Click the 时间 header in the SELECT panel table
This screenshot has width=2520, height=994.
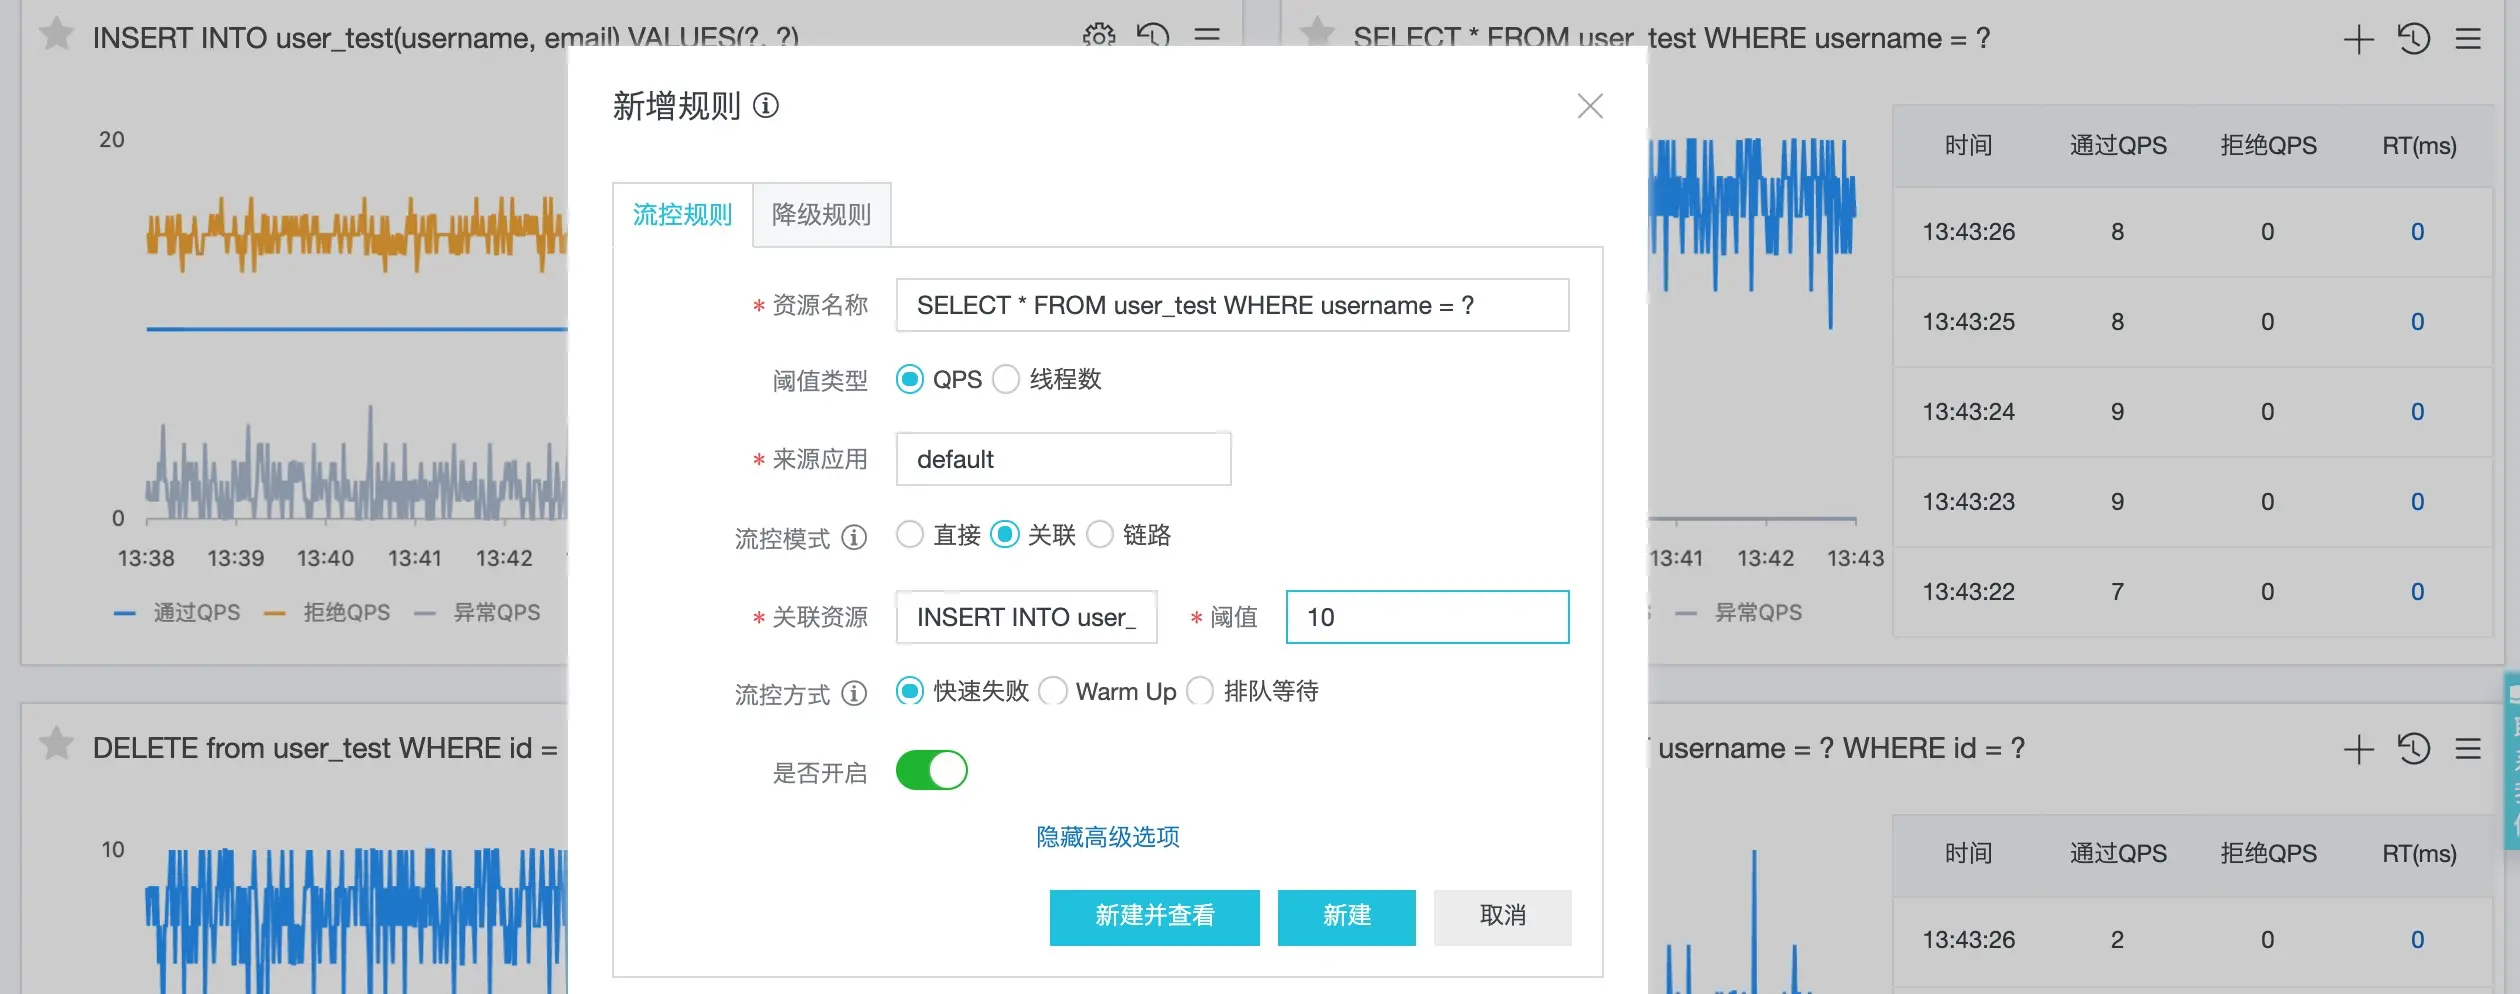pos(1969,146)
